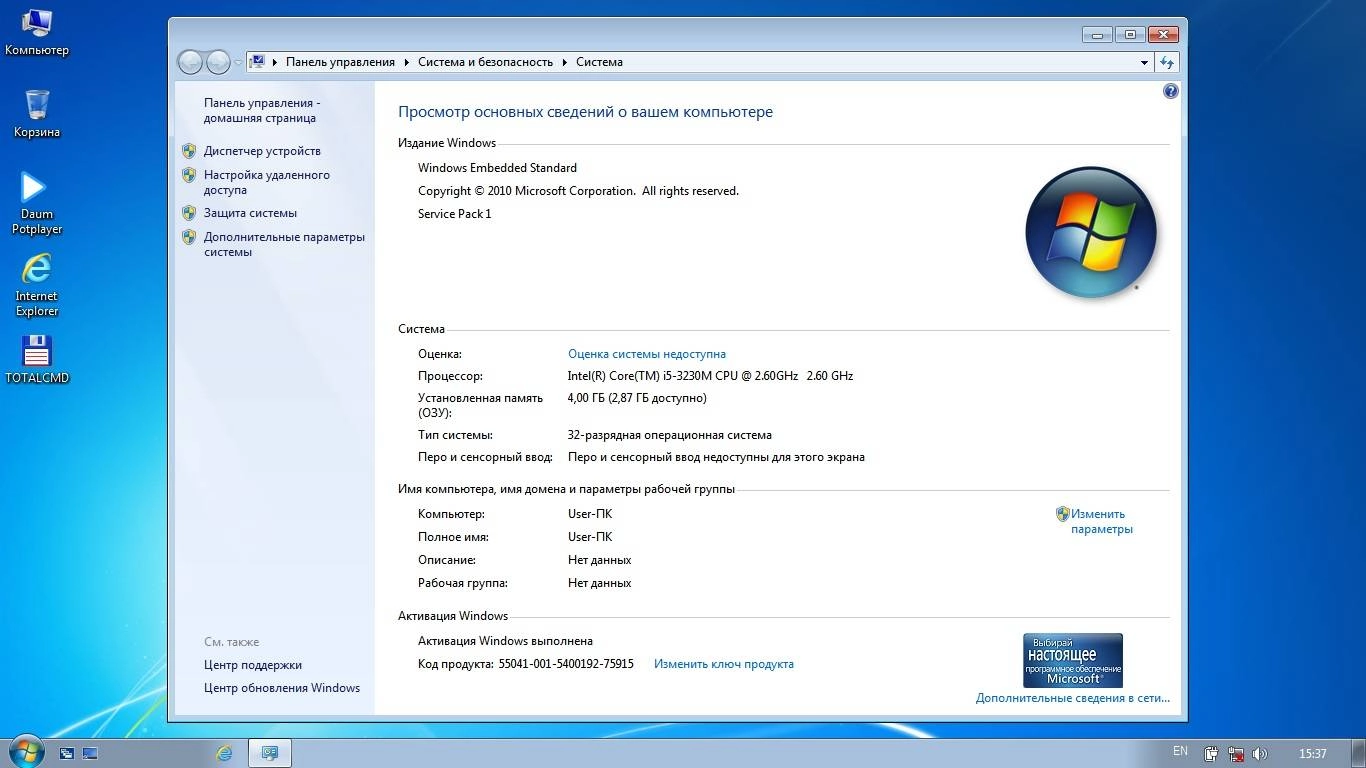Click Изменить ключ продукта link
Image resolution: width=1366 pixels, height=768 pixels.
coord(724,664)
